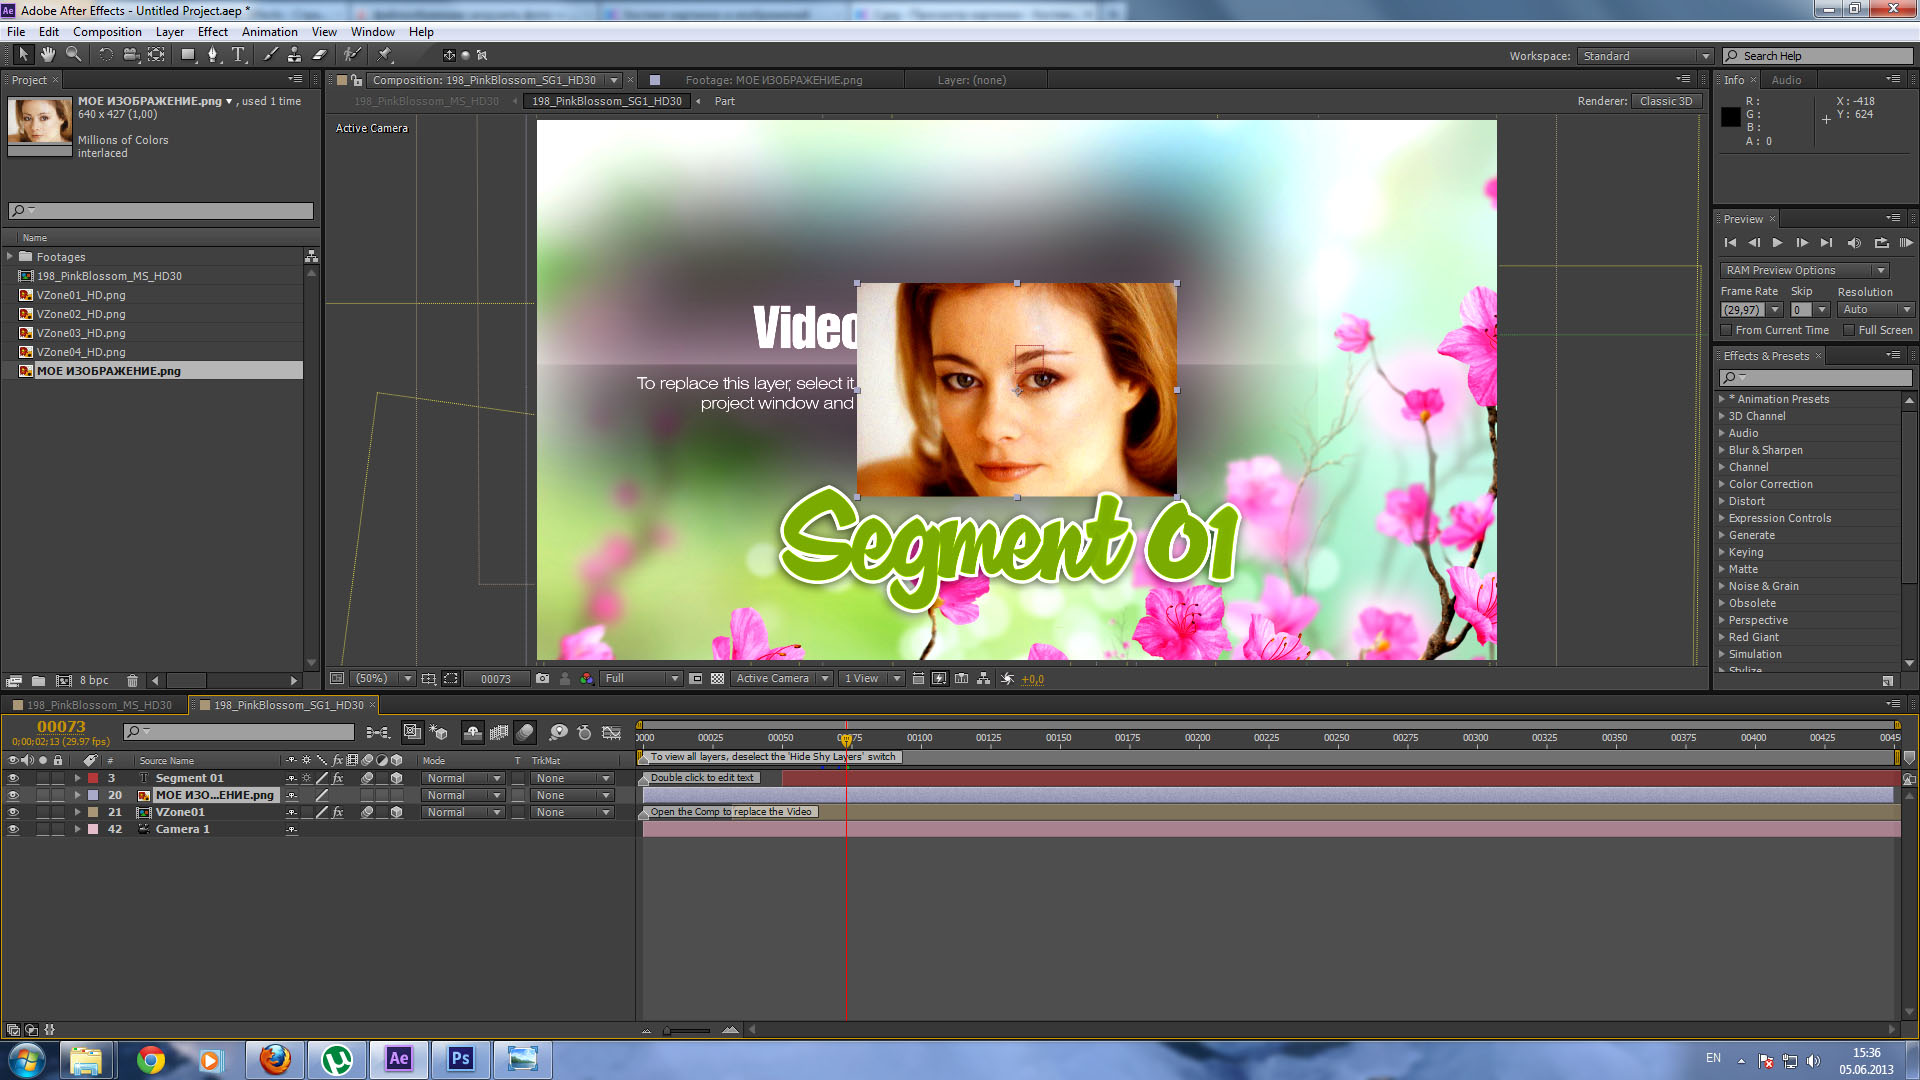
Task: Select the Selection tool in toolbar
Action: click(x=20, y=55)
